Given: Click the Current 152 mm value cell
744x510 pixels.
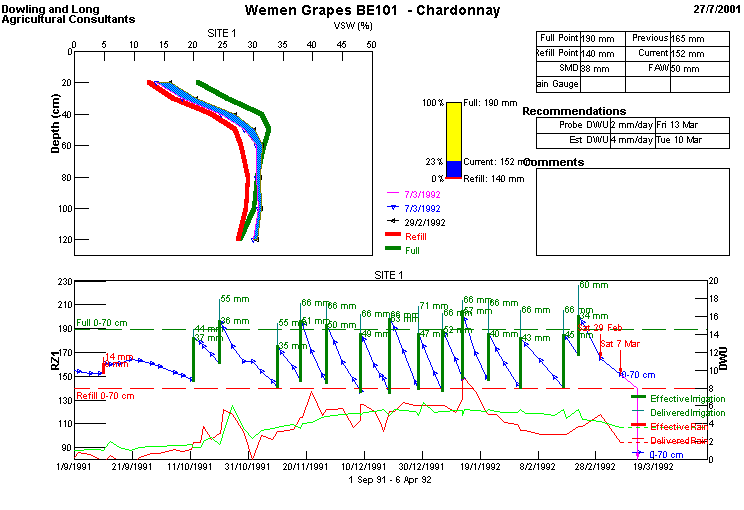Looking at the screenshot, I should coord(688,53).
